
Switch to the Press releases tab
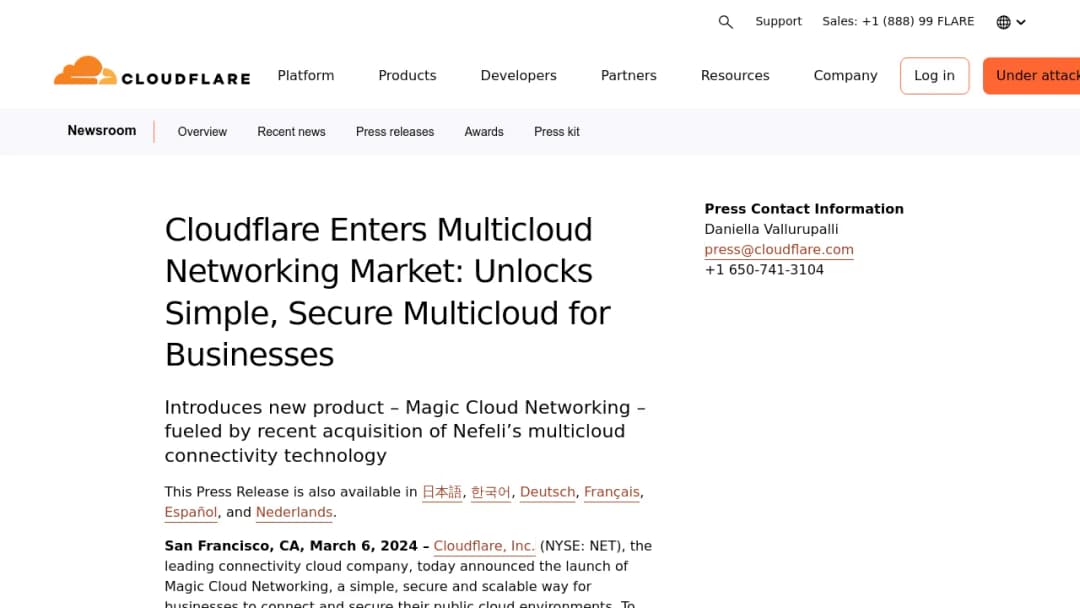coord(395,132)
